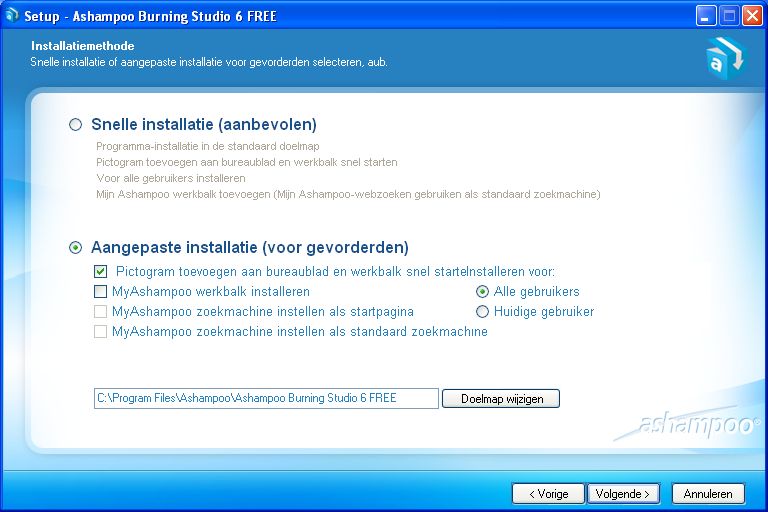The width and height of the screenshot is (768, 512).
Task: Select Snelle installatie (aanbevolen) option
Action: [x=76, y=125]
